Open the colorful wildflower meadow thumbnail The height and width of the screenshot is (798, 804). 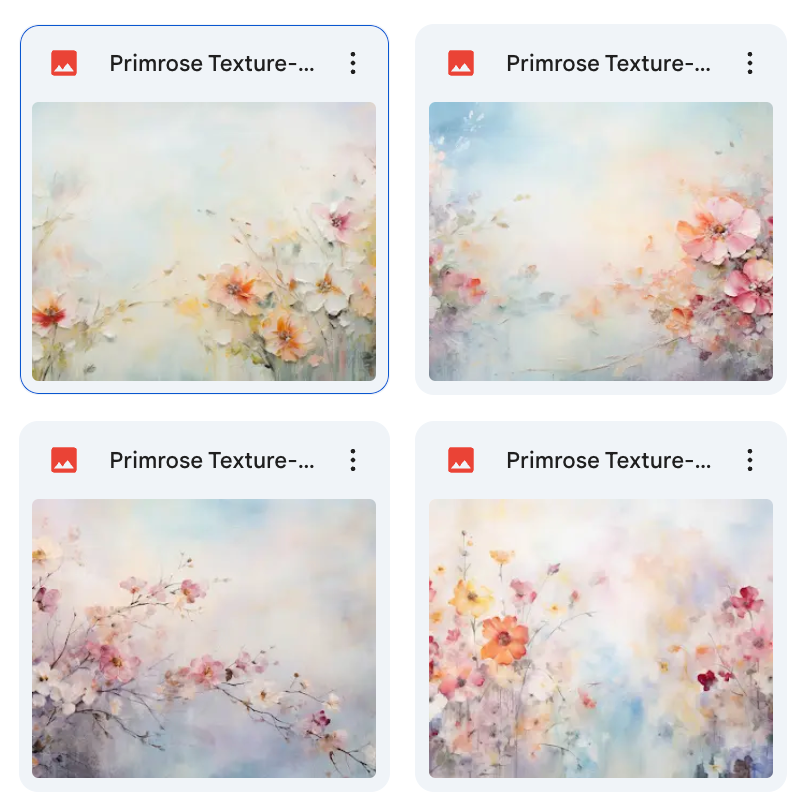pos(600,638)
